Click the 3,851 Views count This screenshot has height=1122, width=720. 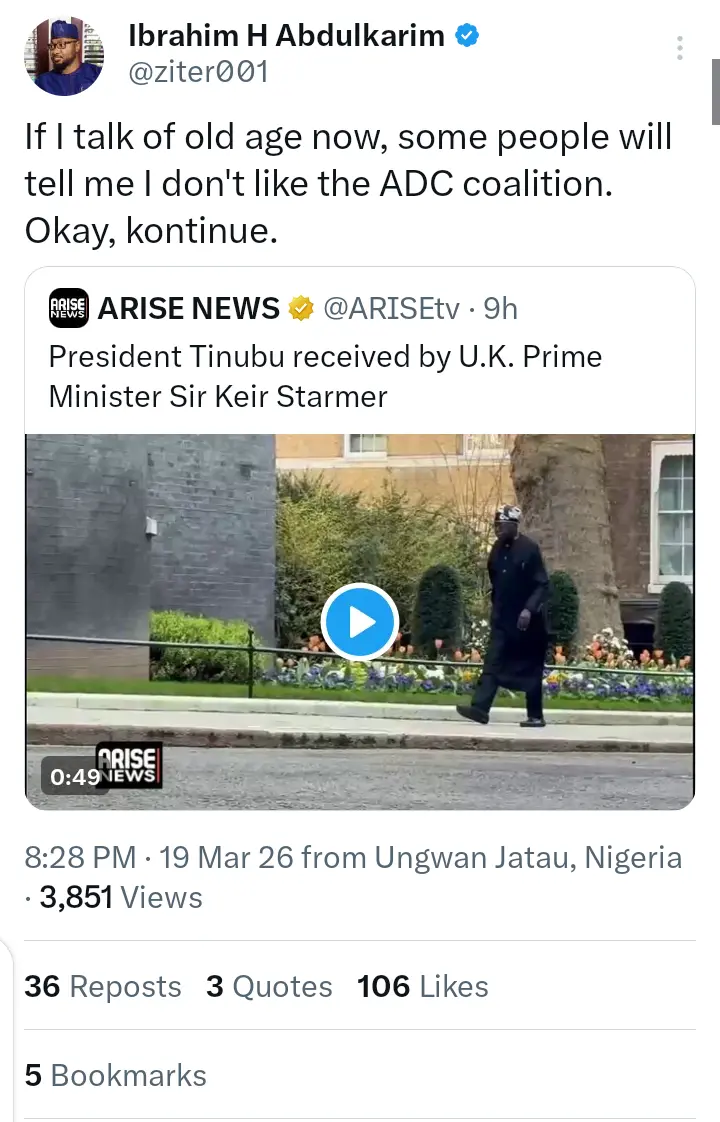[x=120, y=898]
